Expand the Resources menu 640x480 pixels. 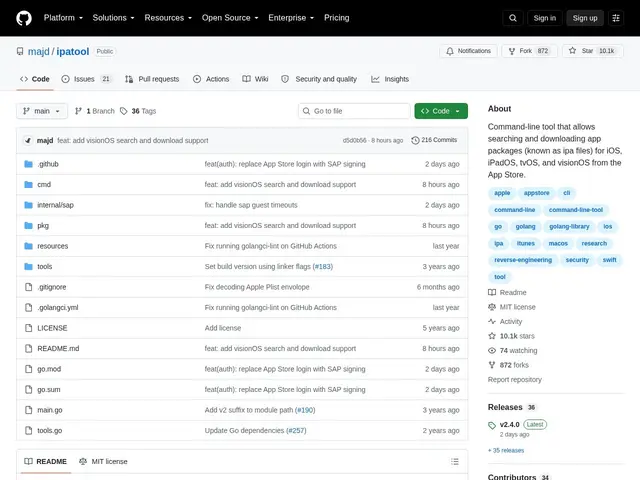click(168, 18)
